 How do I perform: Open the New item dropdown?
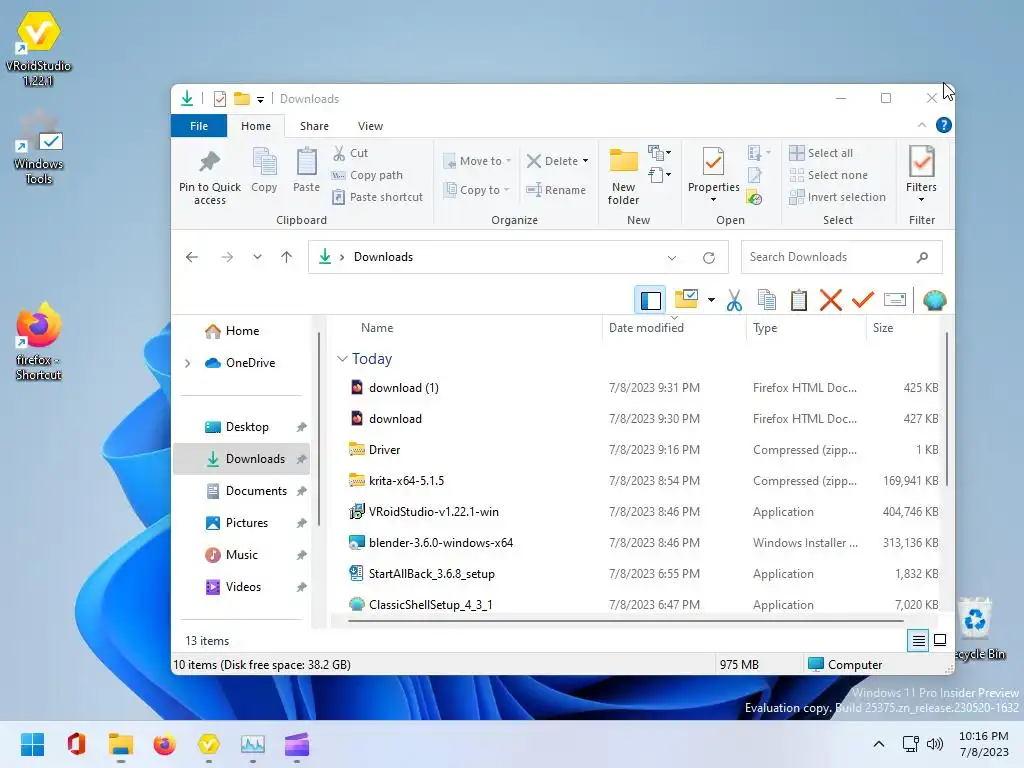point(660,153)
